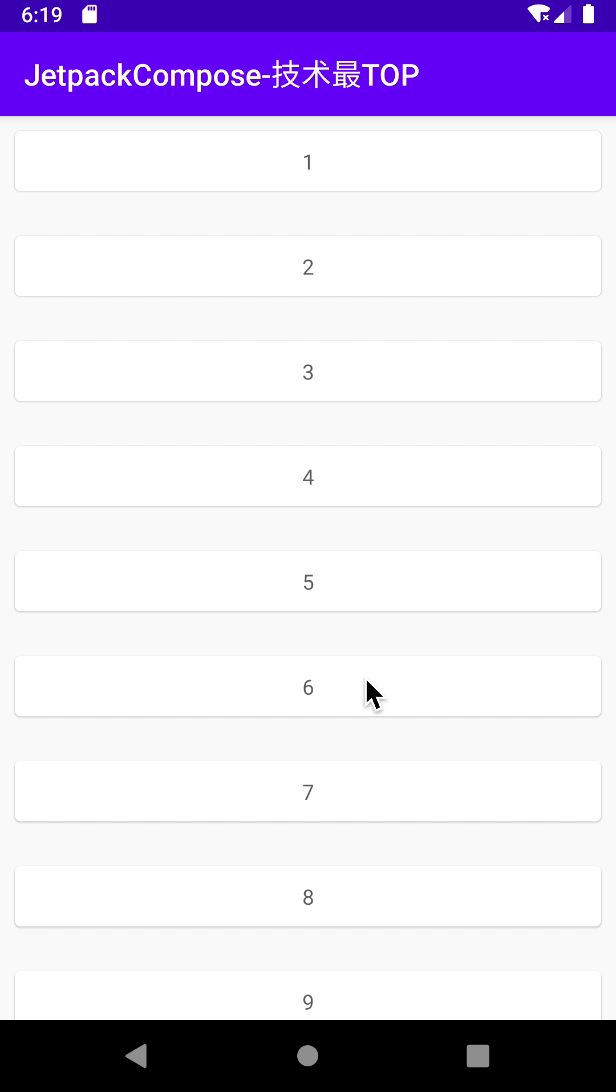The image size is (616, 1092).
Task: Click the battery status icon
Action: pyautogui.click(x=588, y=15)
